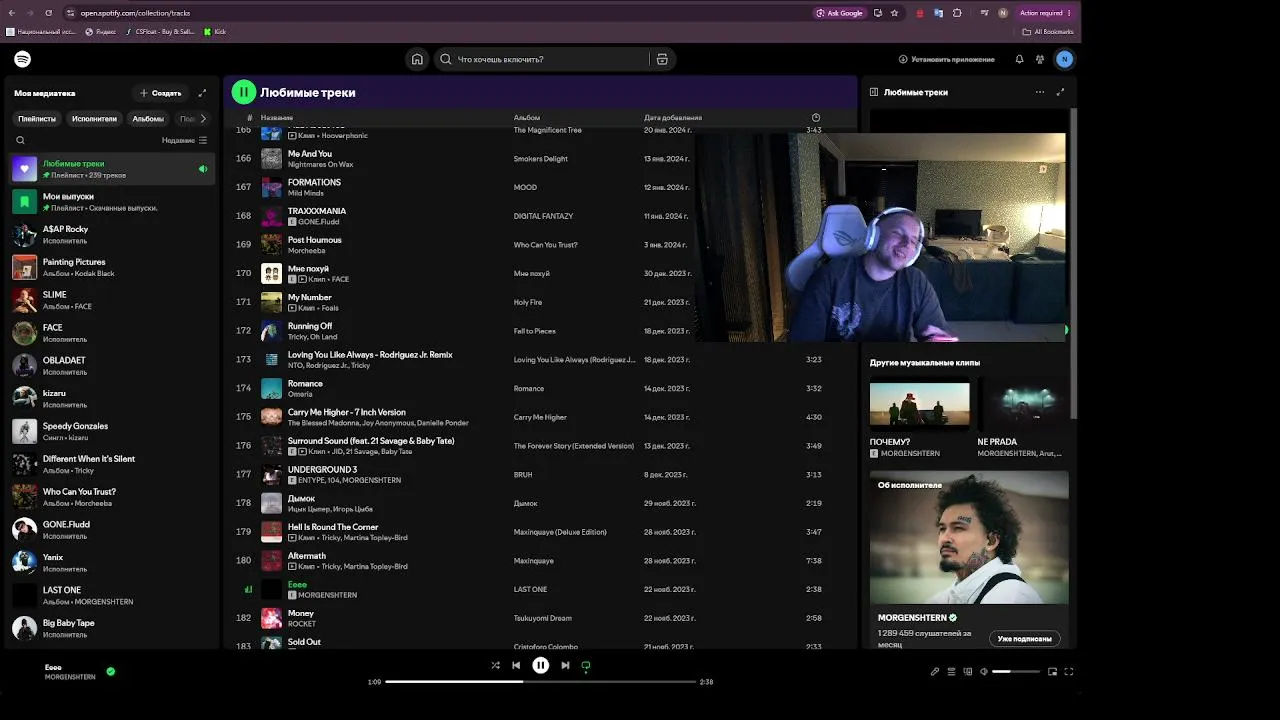Click Установить приложение link
Image resolution: width=1280 pixels, height=720 pixels.
click(946, 59)
